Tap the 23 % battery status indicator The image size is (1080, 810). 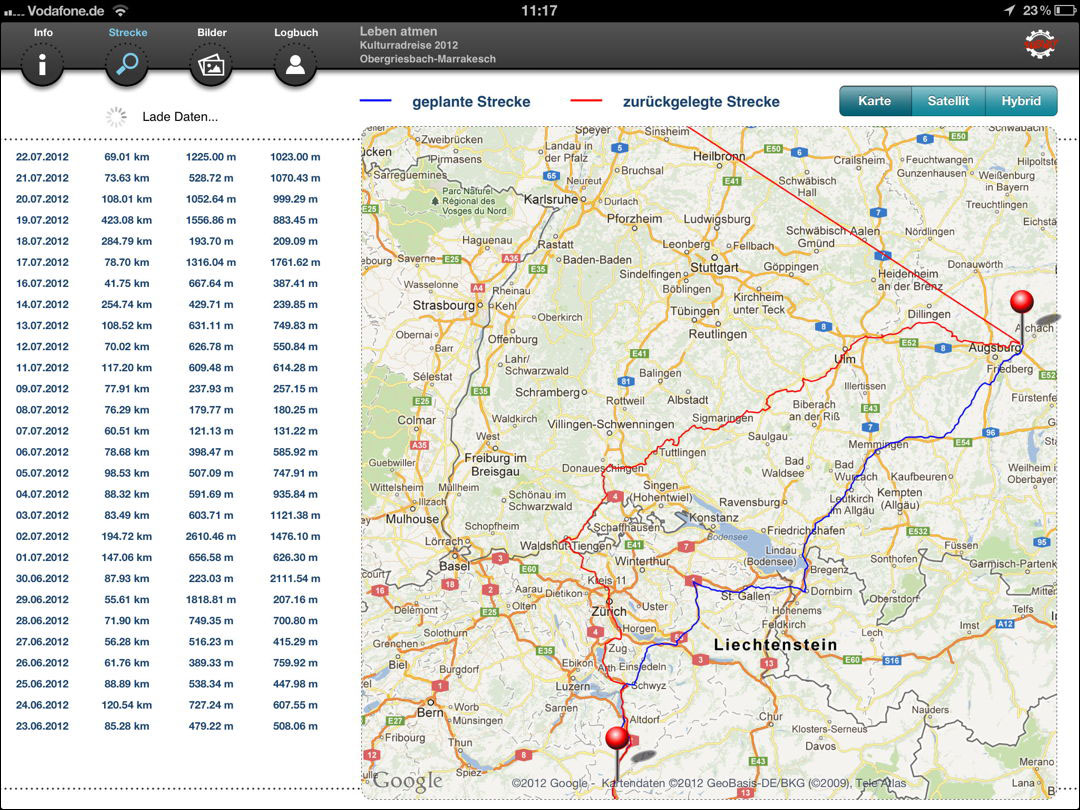coord(1048,10)
